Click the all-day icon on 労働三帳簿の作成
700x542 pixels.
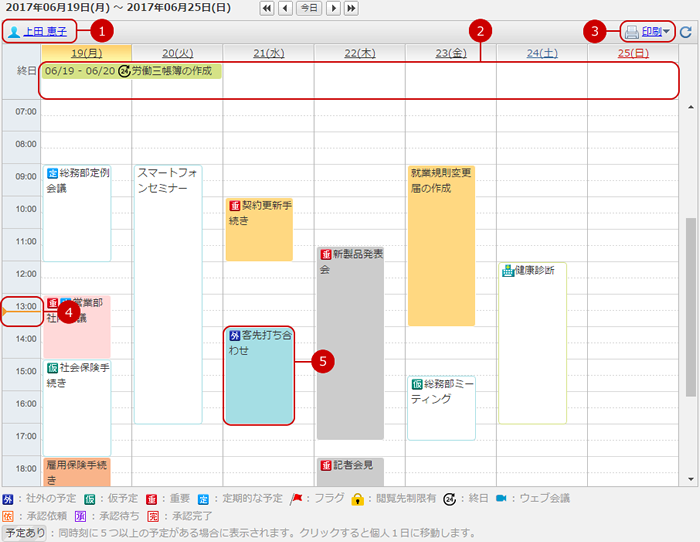(124, 72)
